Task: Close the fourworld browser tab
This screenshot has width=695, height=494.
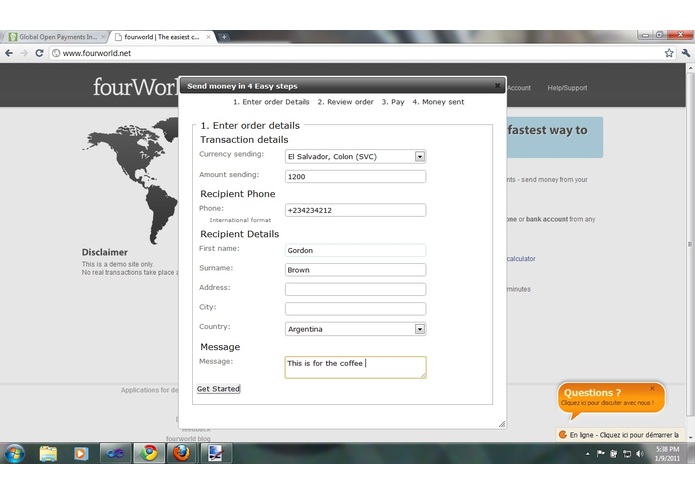Action: 208,37
